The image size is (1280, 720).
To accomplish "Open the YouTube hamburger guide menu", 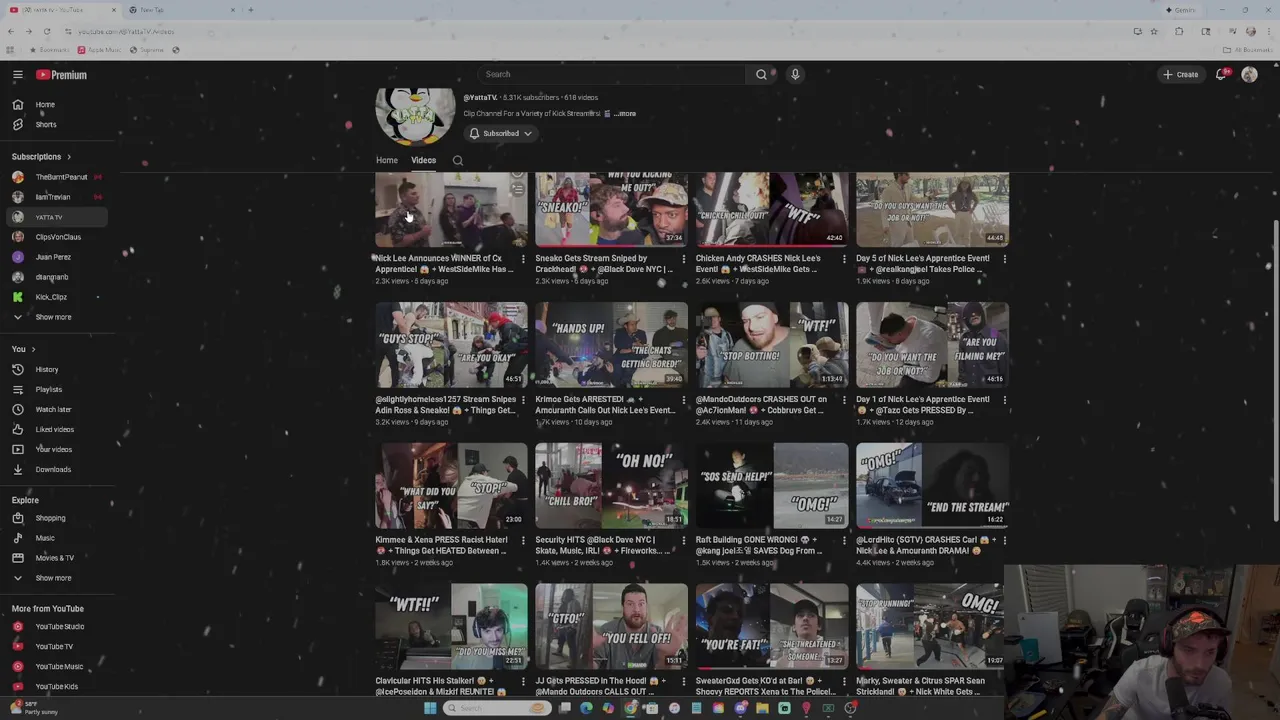I will tap(17, 75).
